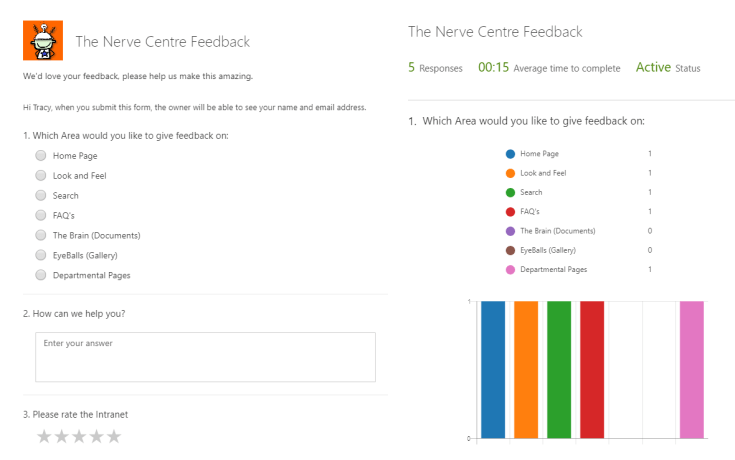Pick the FAQ's radio button

tap(41, 215)
